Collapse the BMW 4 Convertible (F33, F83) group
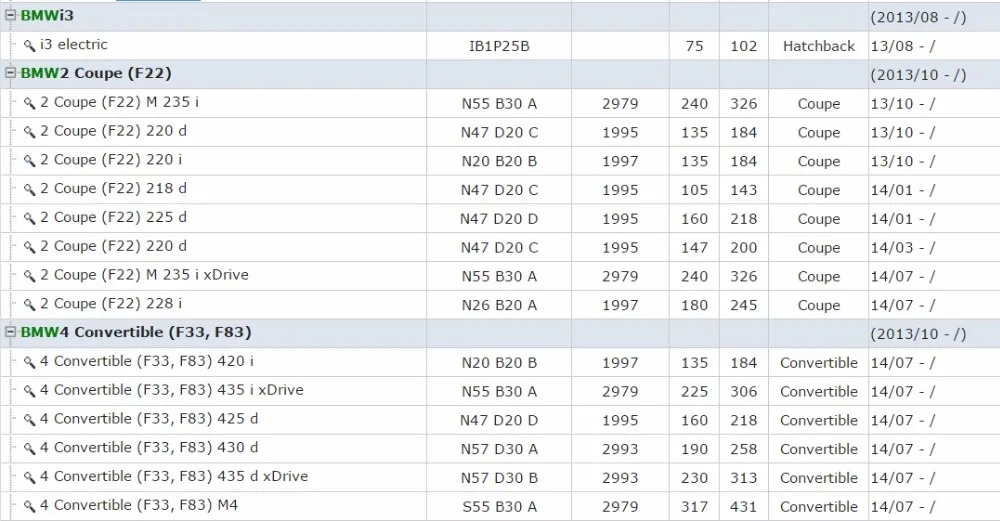 coord(10,332)
